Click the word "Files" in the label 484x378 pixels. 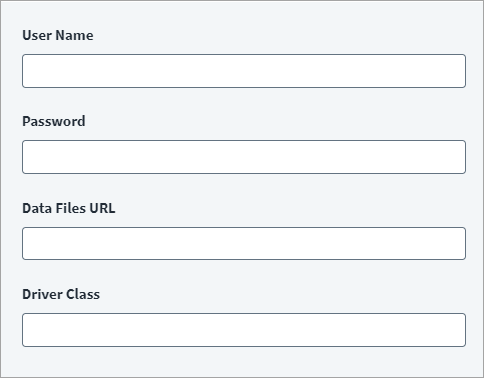[71, 208]
